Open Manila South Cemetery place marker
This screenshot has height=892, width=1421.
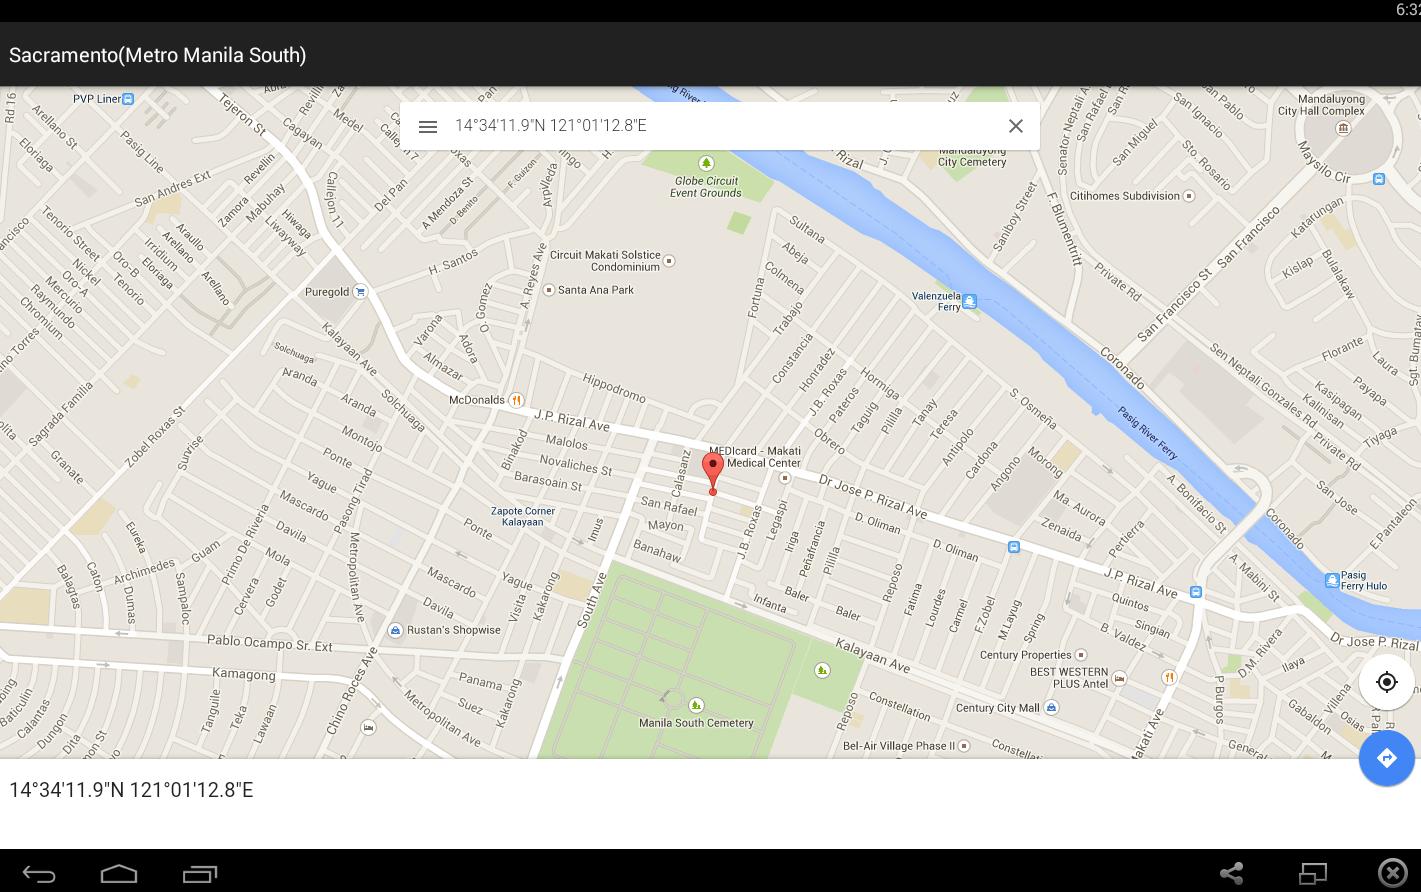coord(696,706)
